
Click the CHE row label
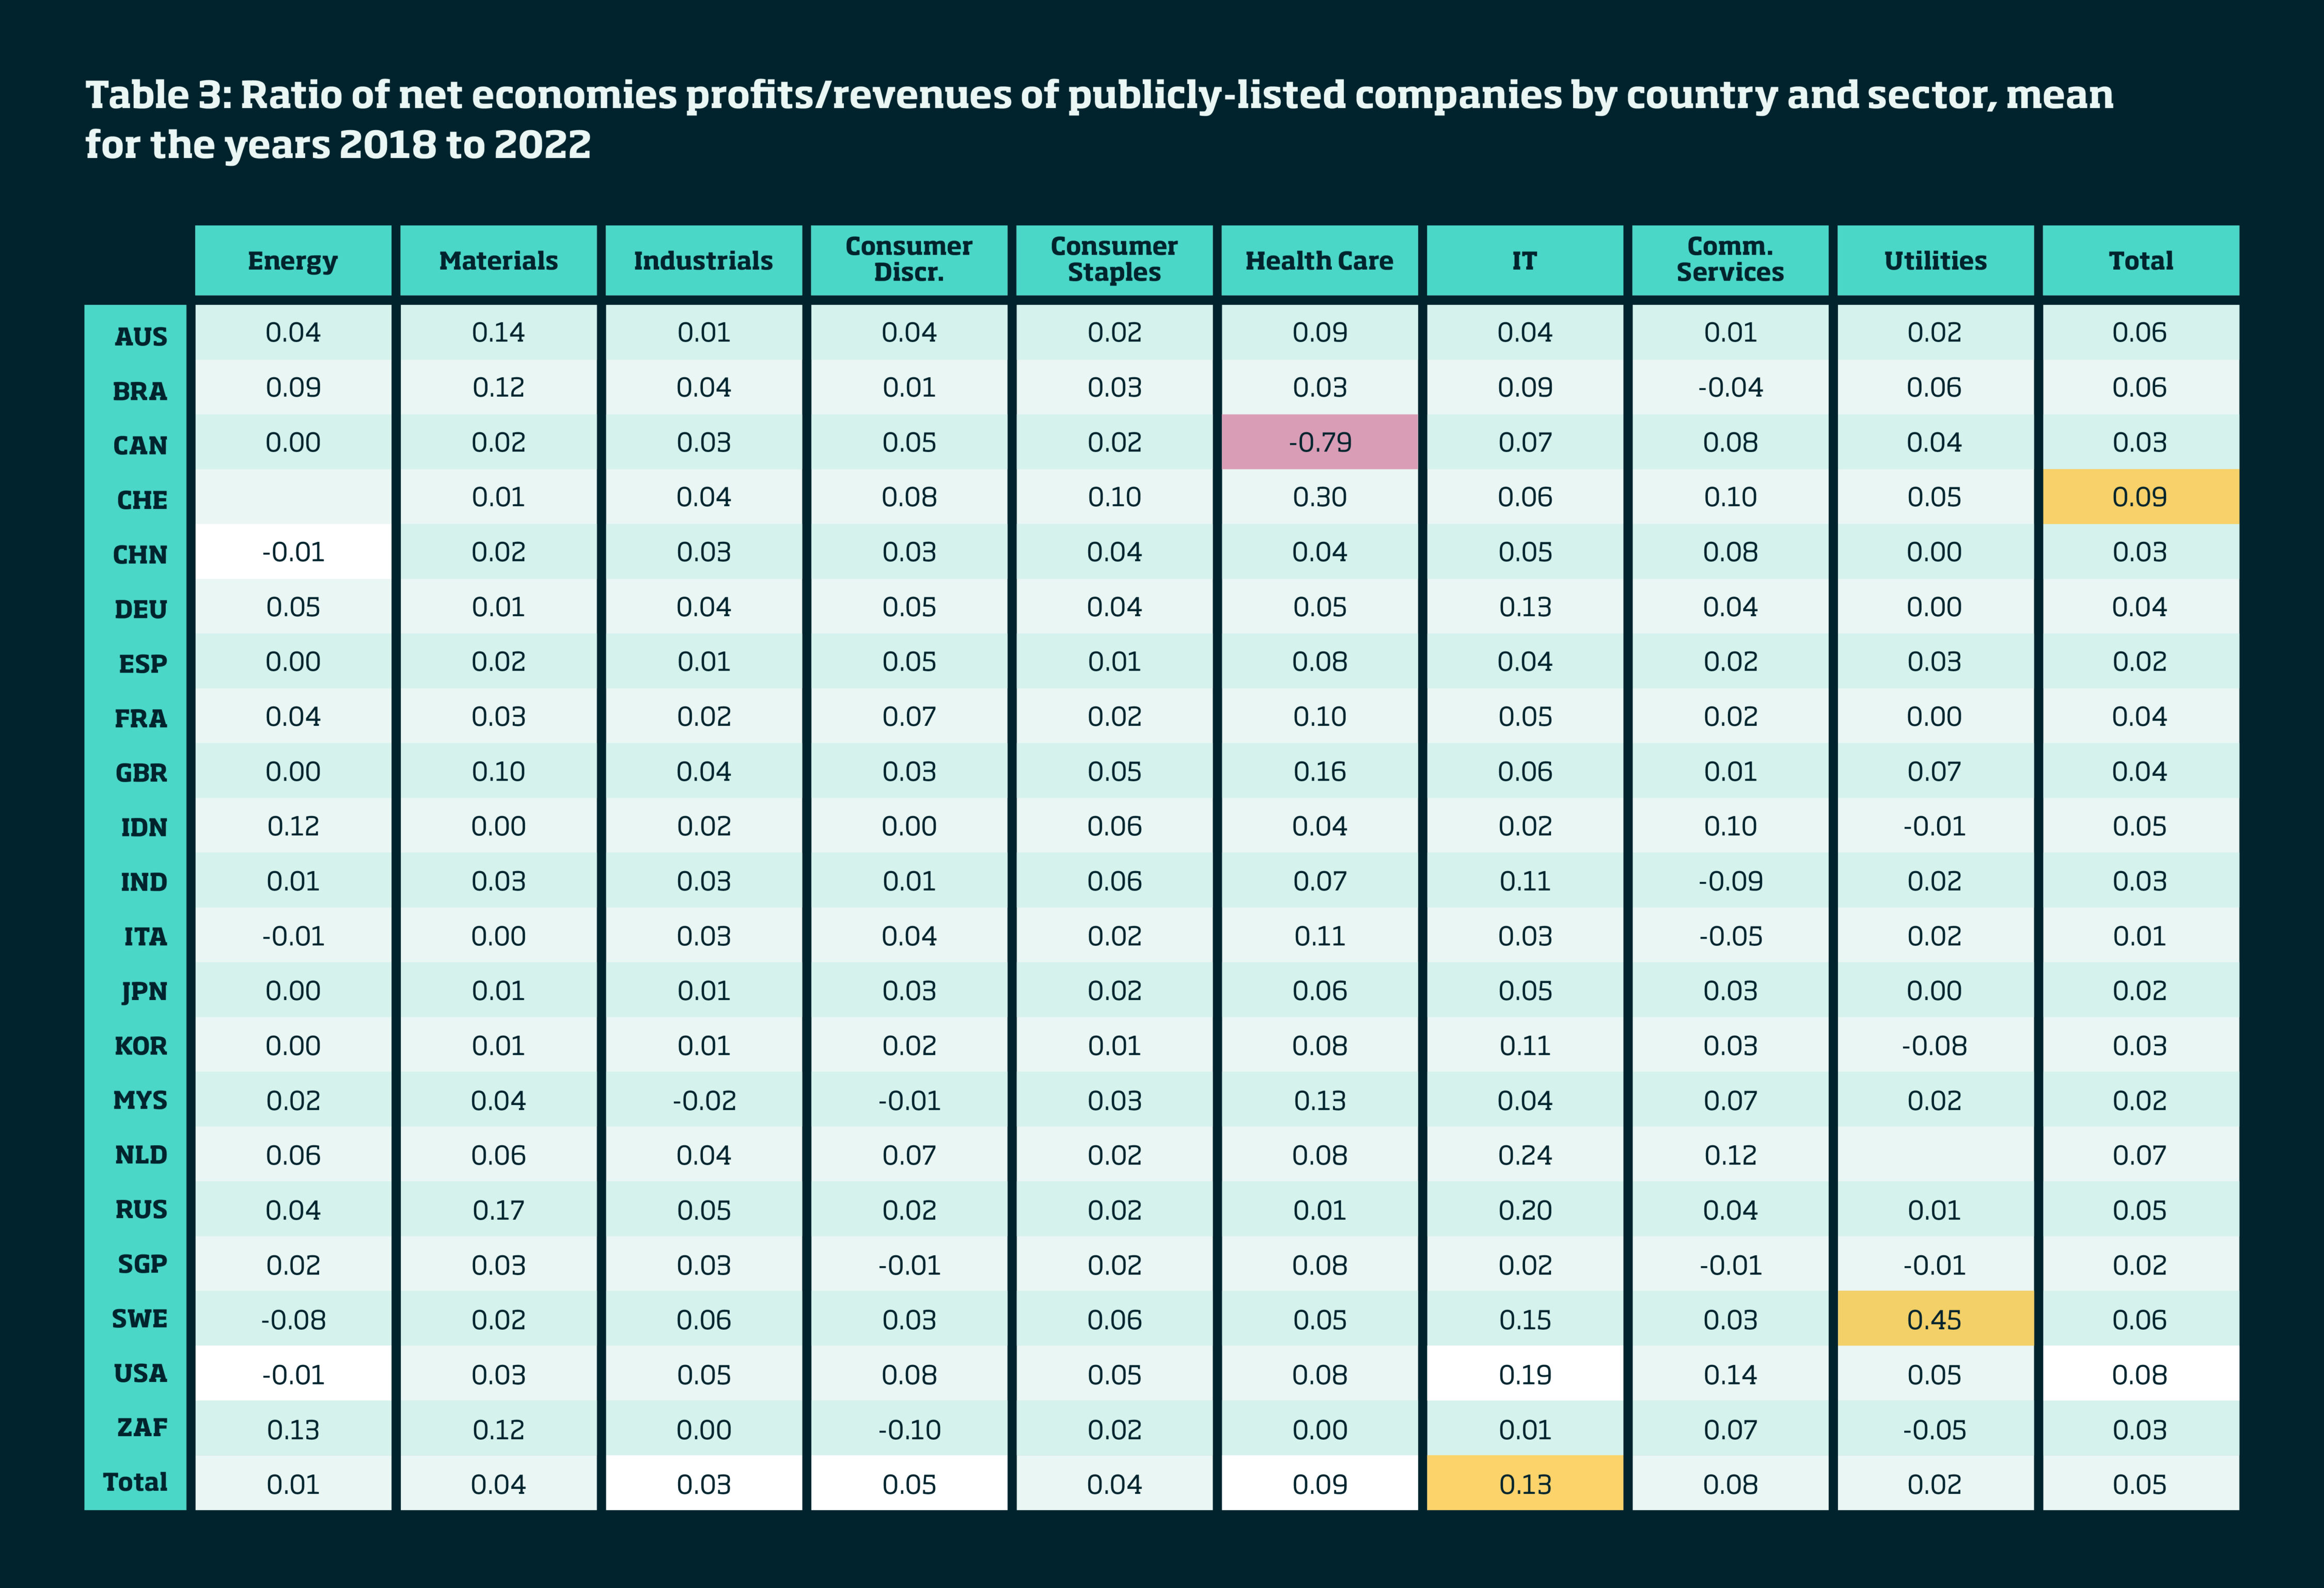[142, 501]
